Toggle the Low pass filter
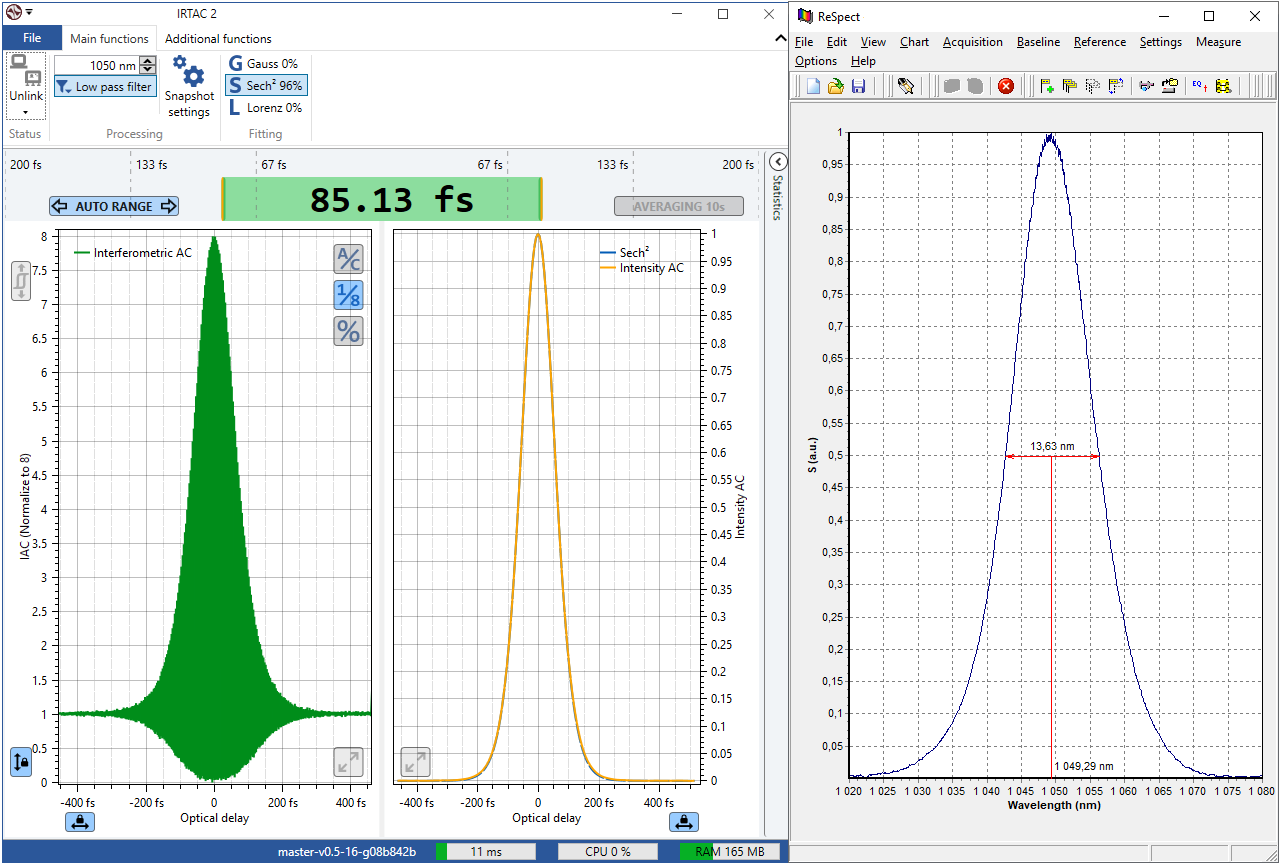Viewport: 1280px width, 864px height. click(x=105, y=87)
